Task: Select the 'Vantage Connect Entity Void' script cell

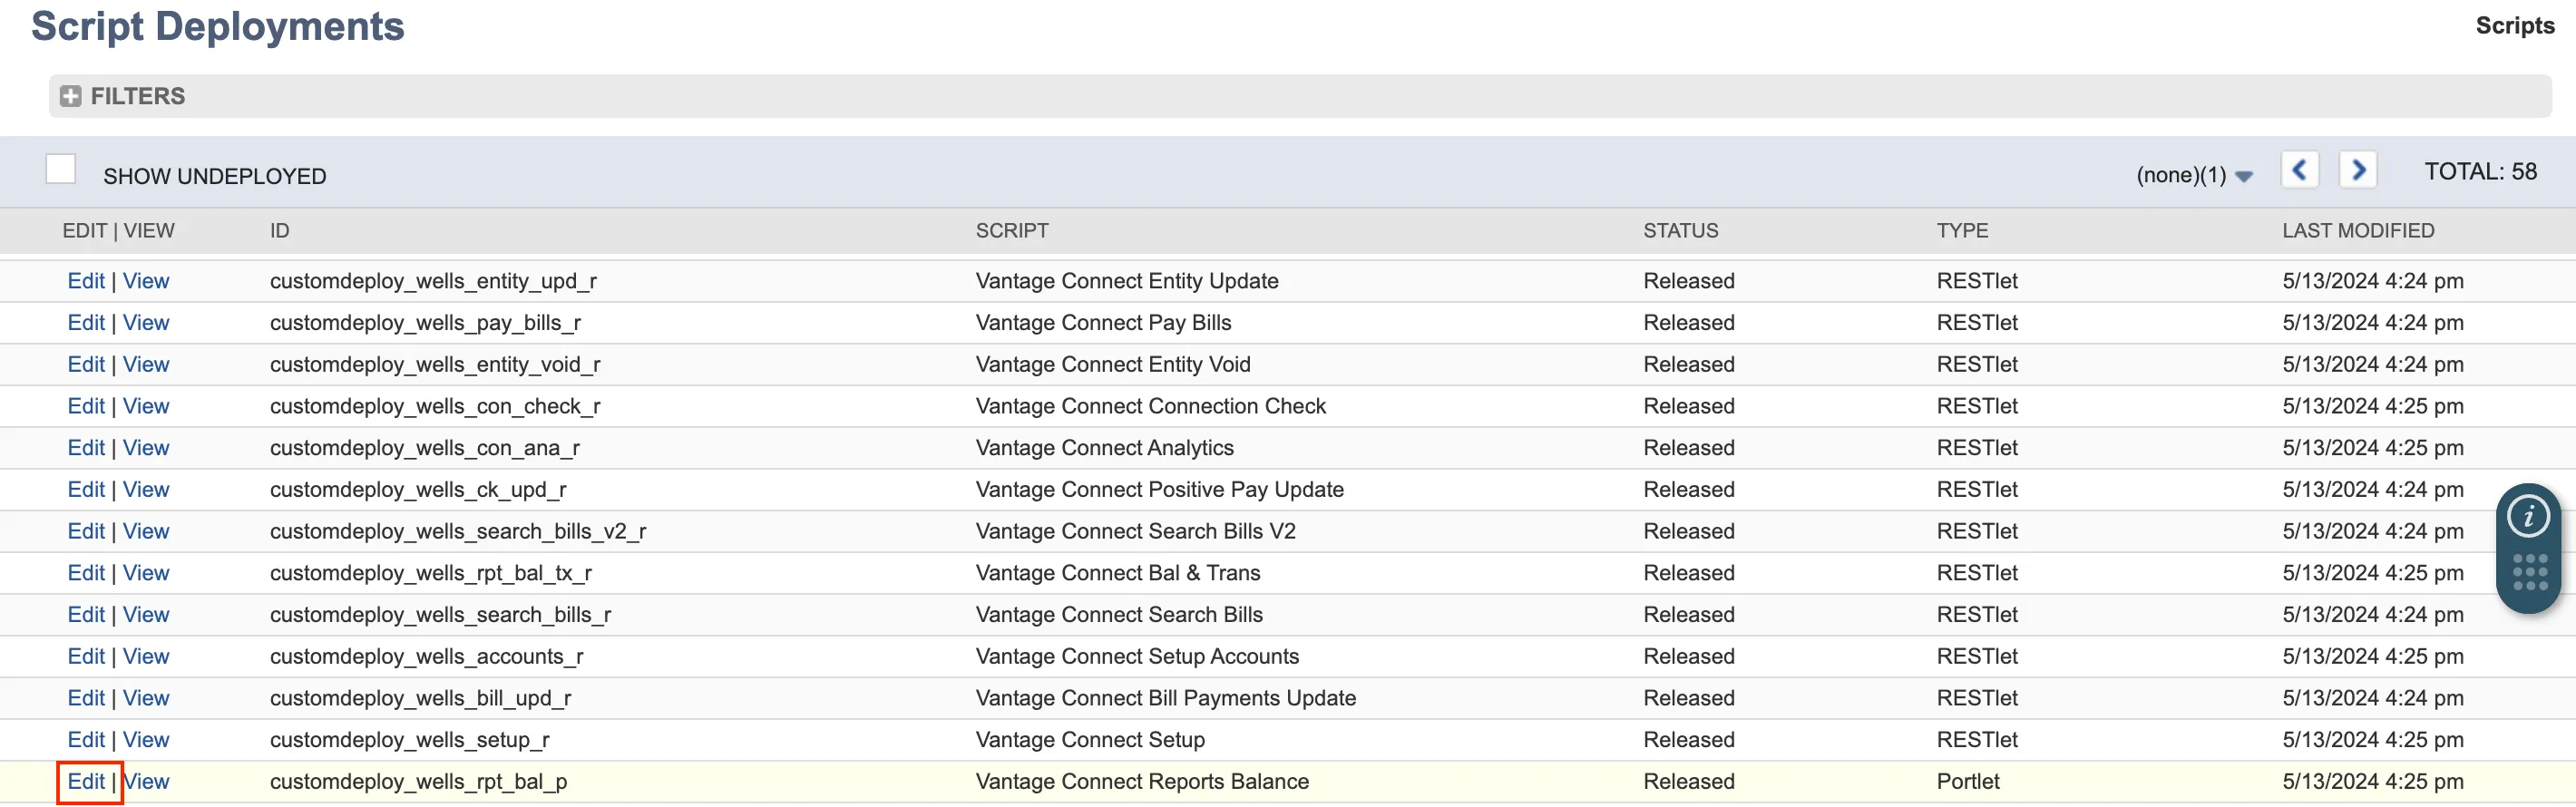Action: [x=1113, y=365]
